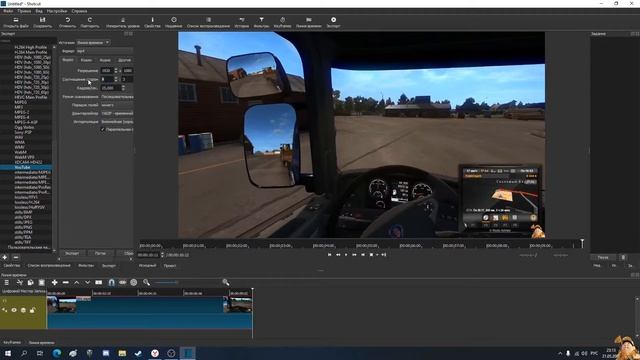This screenshot has width=640, height=360.
Task: Toggle ripple trim and drop
Action: point(122,282)
